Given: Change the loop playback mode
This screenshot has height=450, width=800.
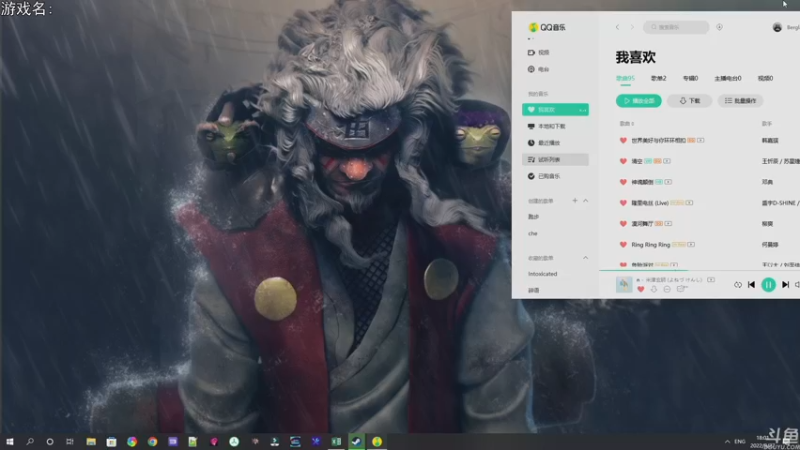Looking at the screenshot, I should click(738, 285).
